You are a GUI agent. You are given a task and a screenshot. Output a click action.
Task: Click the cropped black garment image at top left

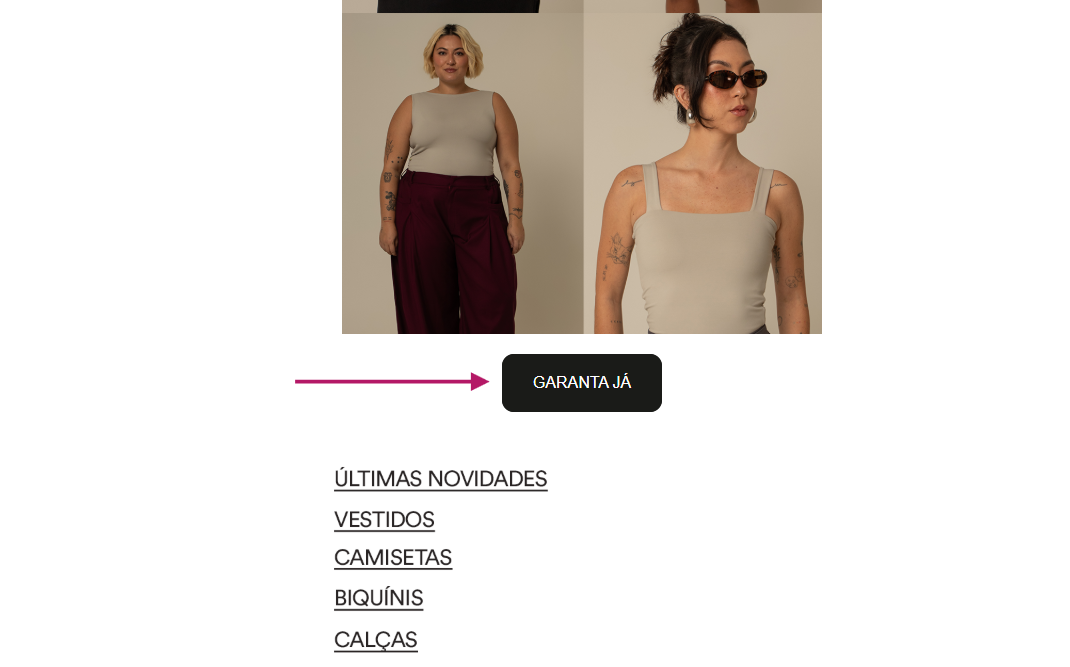(462, 6)
